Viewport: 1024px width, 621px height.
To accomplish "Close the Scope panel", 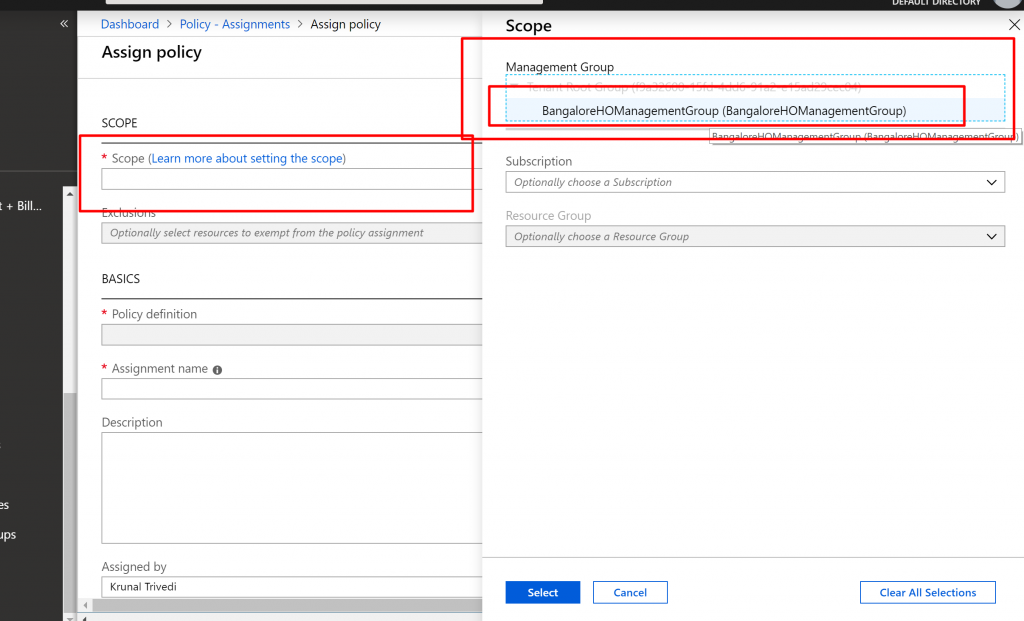I will click(x=1013, y=25).
